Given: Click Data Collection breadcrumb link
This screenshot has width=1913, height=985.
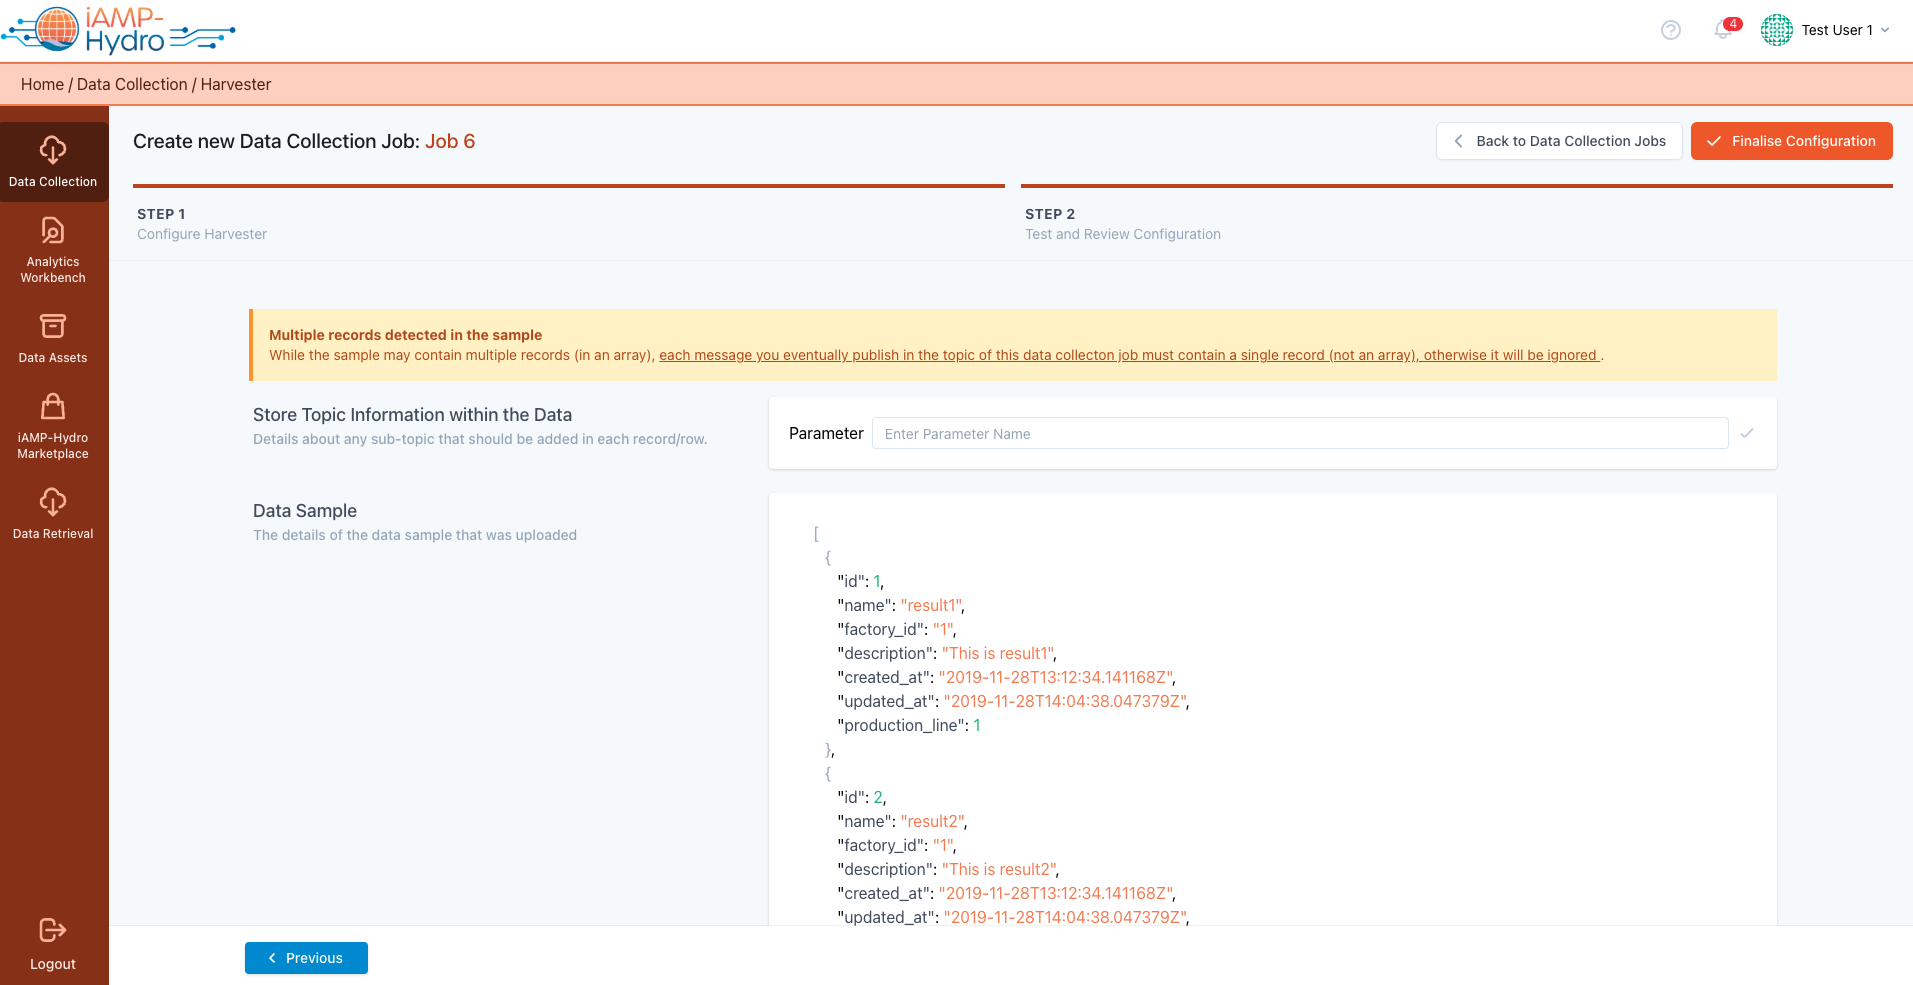Looking at the screenshot, I should pos(132,85).
